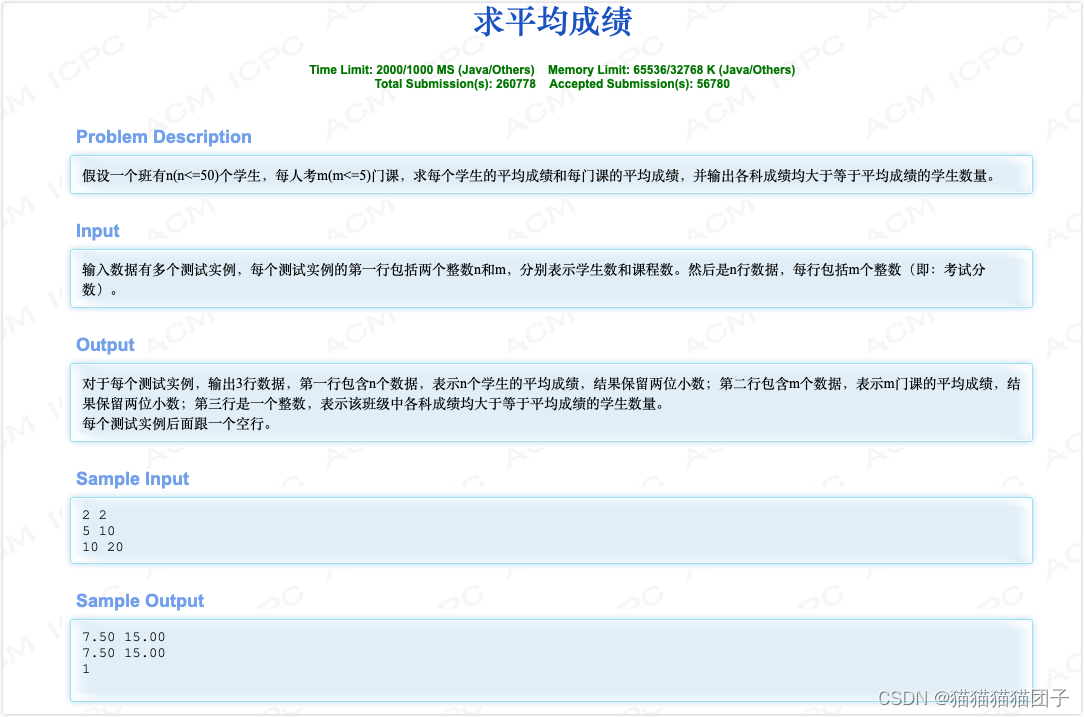The height and width of the screenshot is (717, 1084).
Task: Click sample input line '2 2'
Action: pos(94,515)
